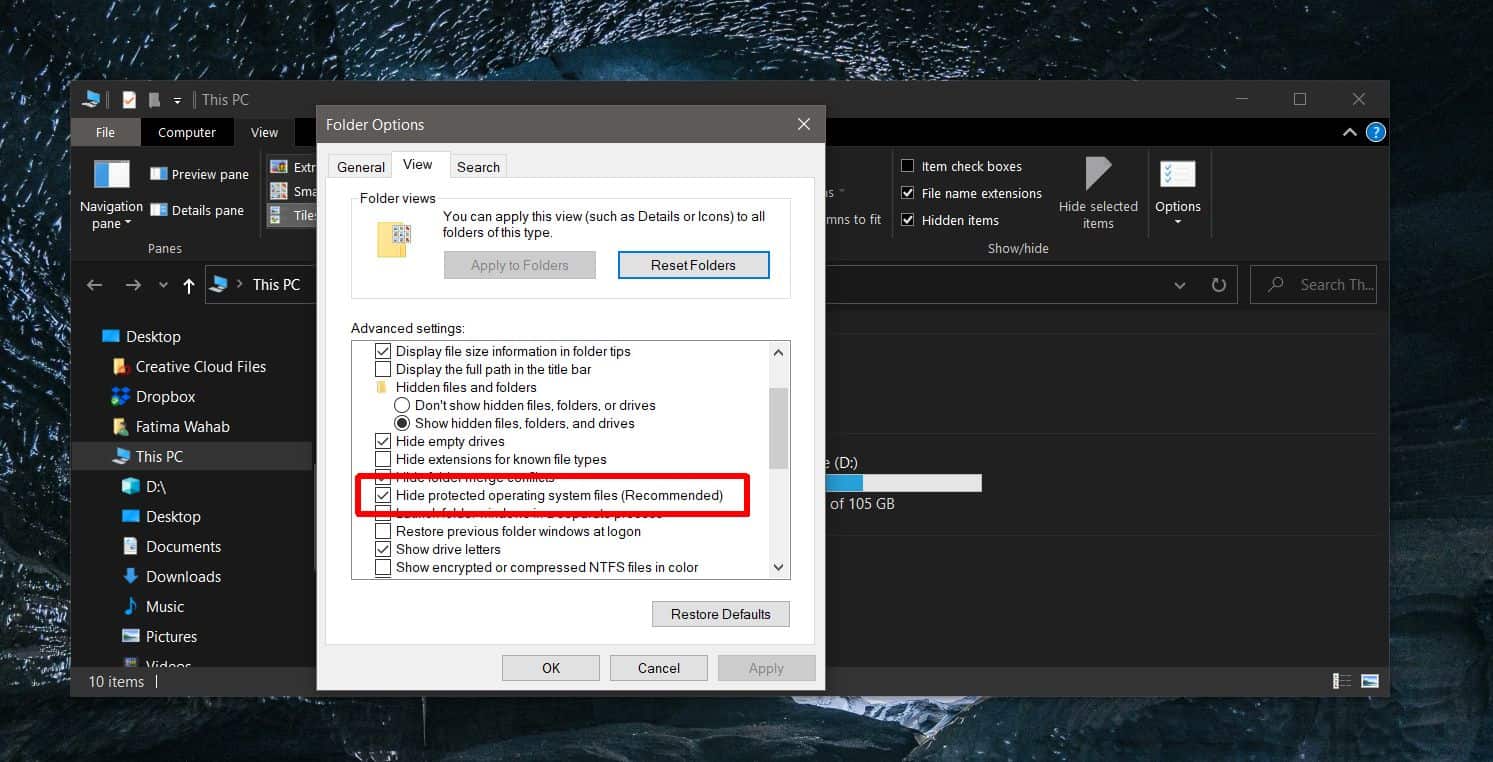Open the Options dropdown arrow
This screenshot has height=762, width=1493.
pos(1178,222)
